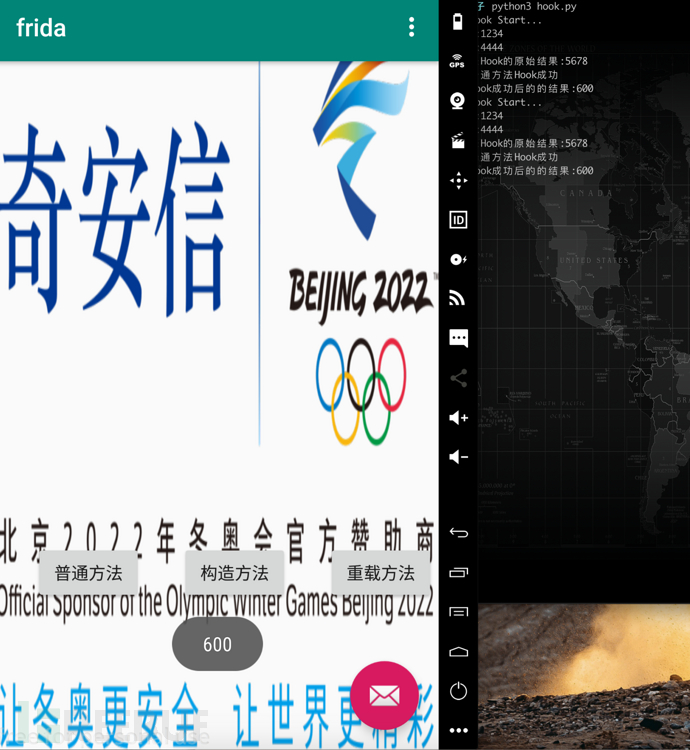Click the first 'Hook的原始结果:5678' terminal line
The image size is (690, 750).
[534, 61]
